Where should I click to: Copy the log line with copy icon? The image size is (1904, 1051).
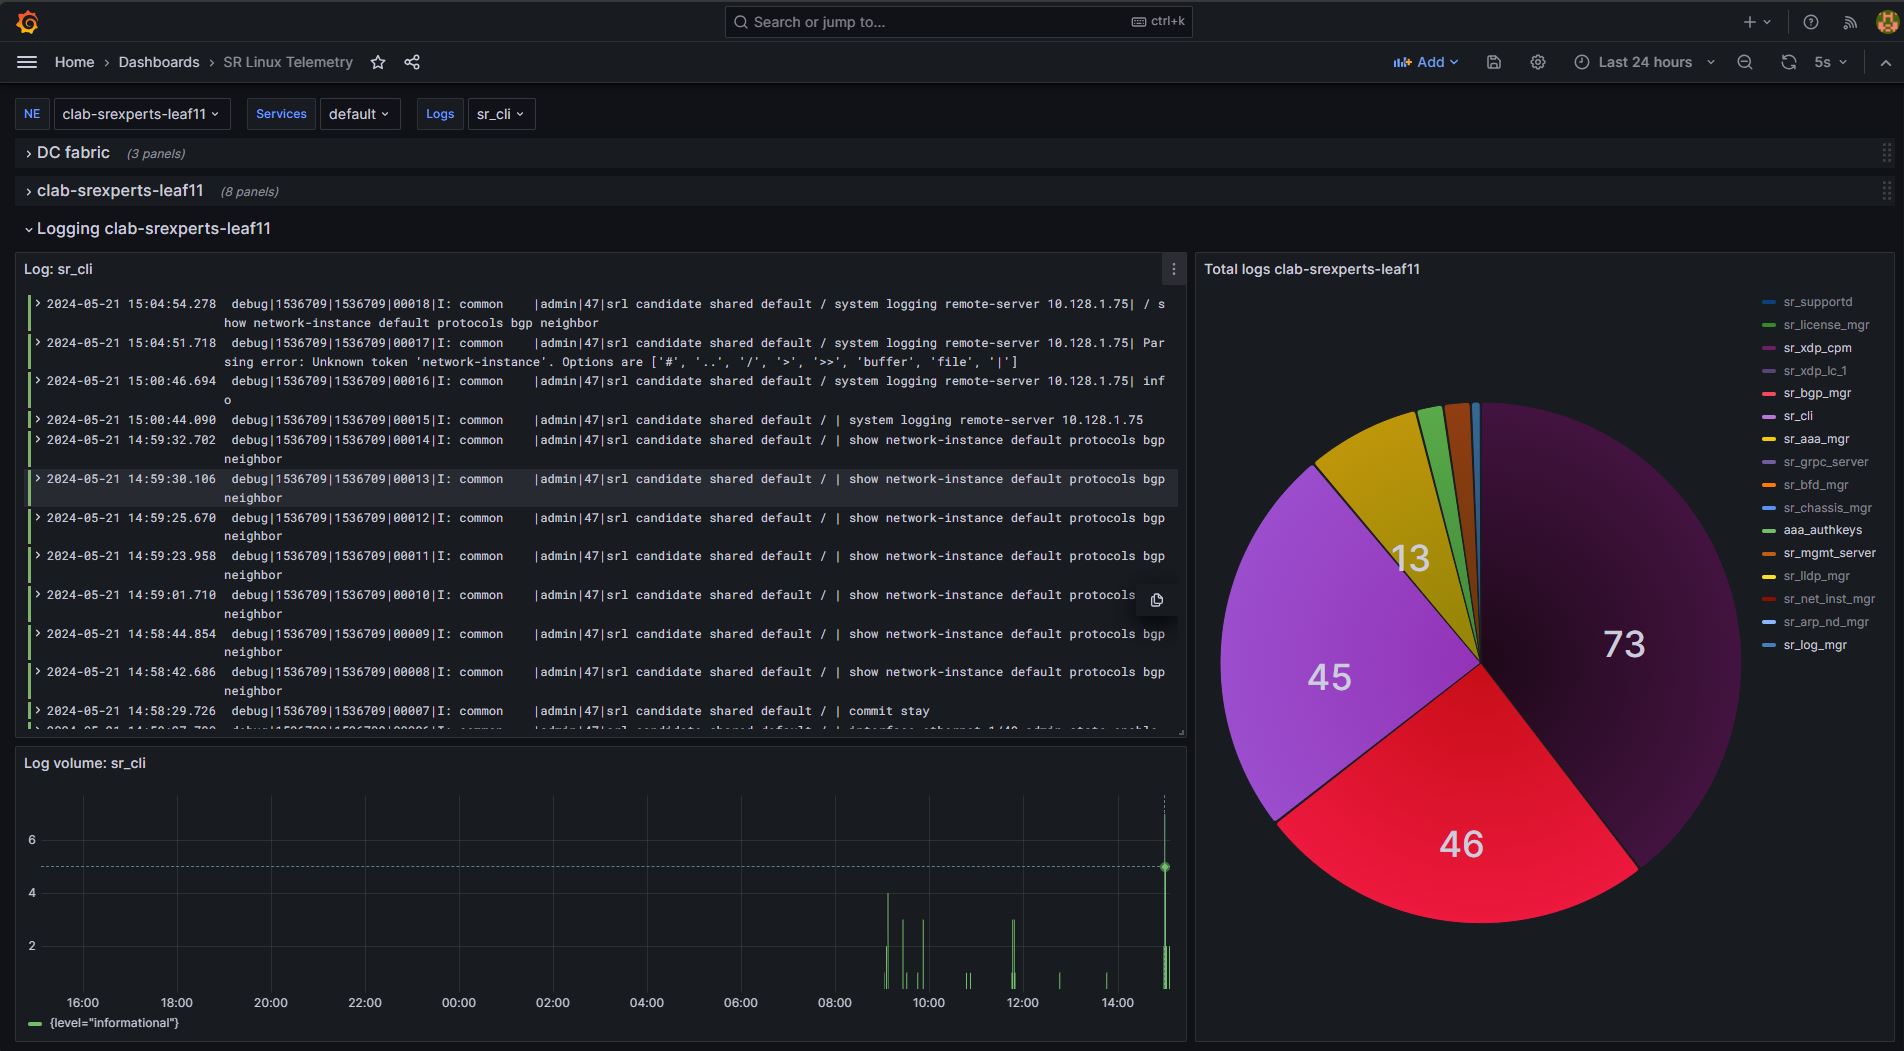pos(1157,600)
